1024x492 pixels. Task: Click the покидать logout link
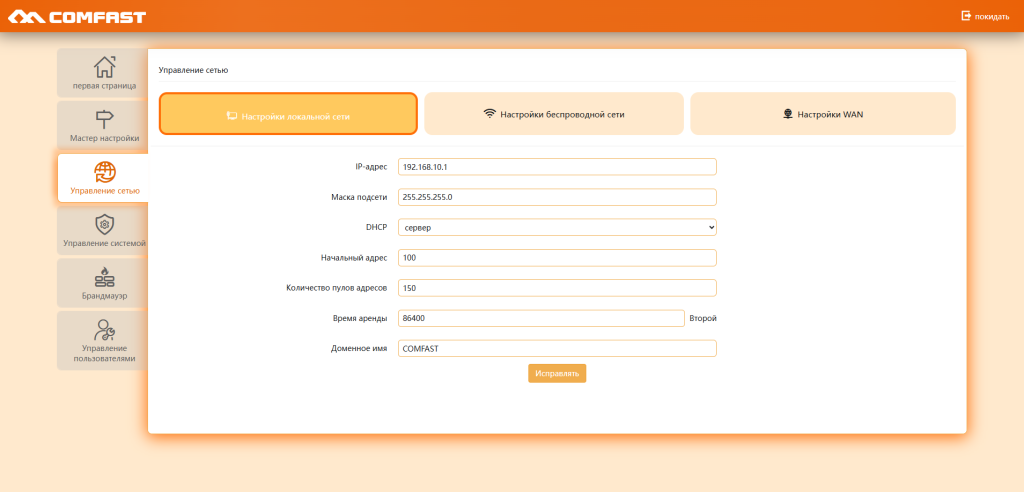992,17
